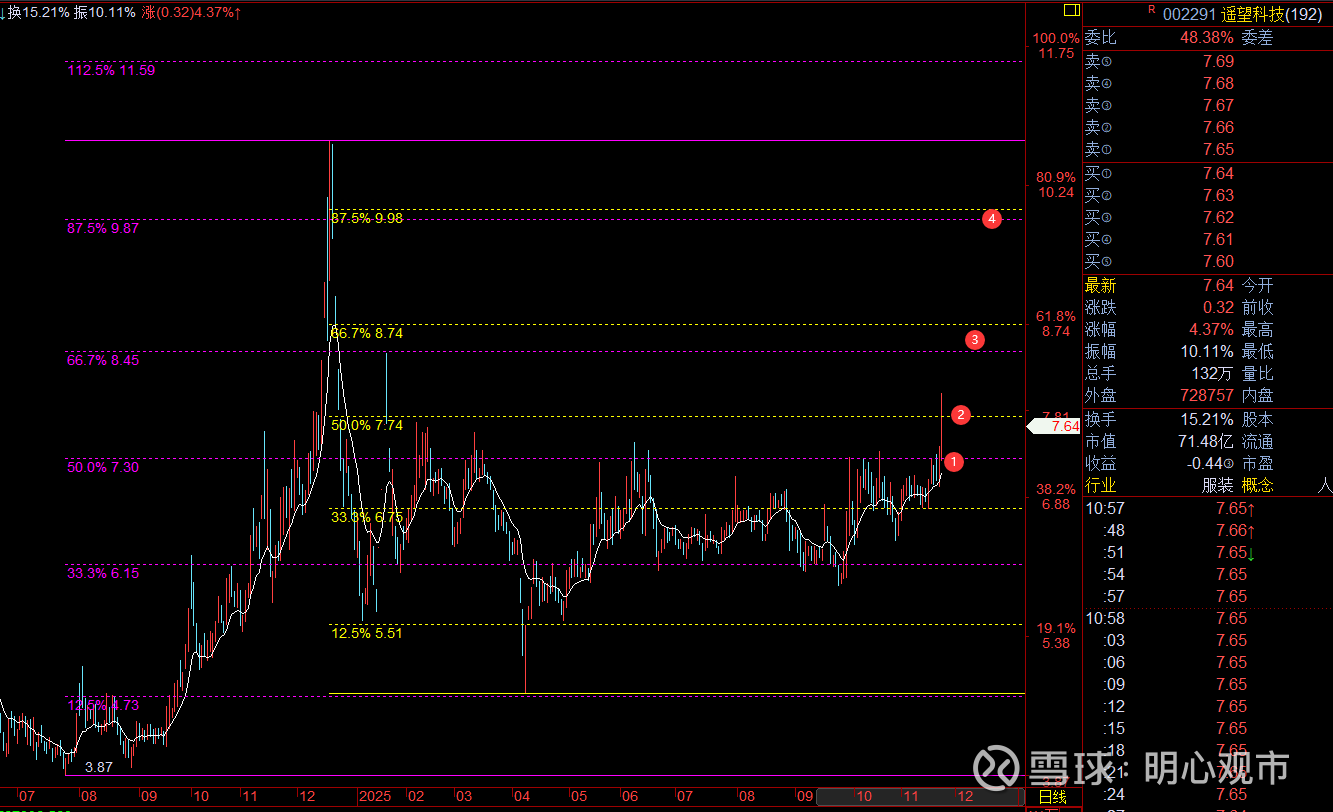
Task: Select the 卖④ ask price 7.68
Action: 1218,83
